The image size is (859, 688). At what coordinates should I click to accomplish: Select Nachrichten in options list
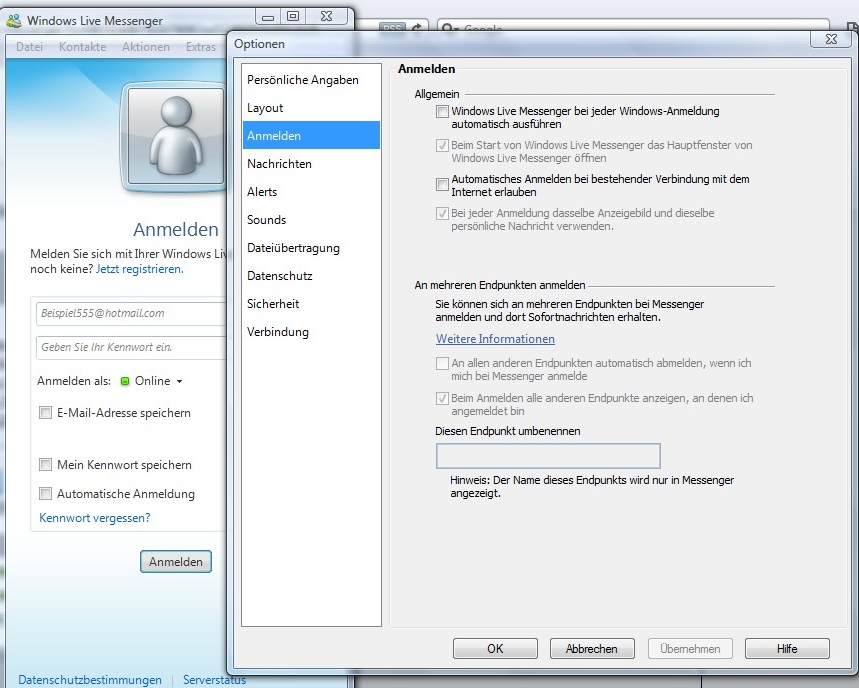pos(311,164)
